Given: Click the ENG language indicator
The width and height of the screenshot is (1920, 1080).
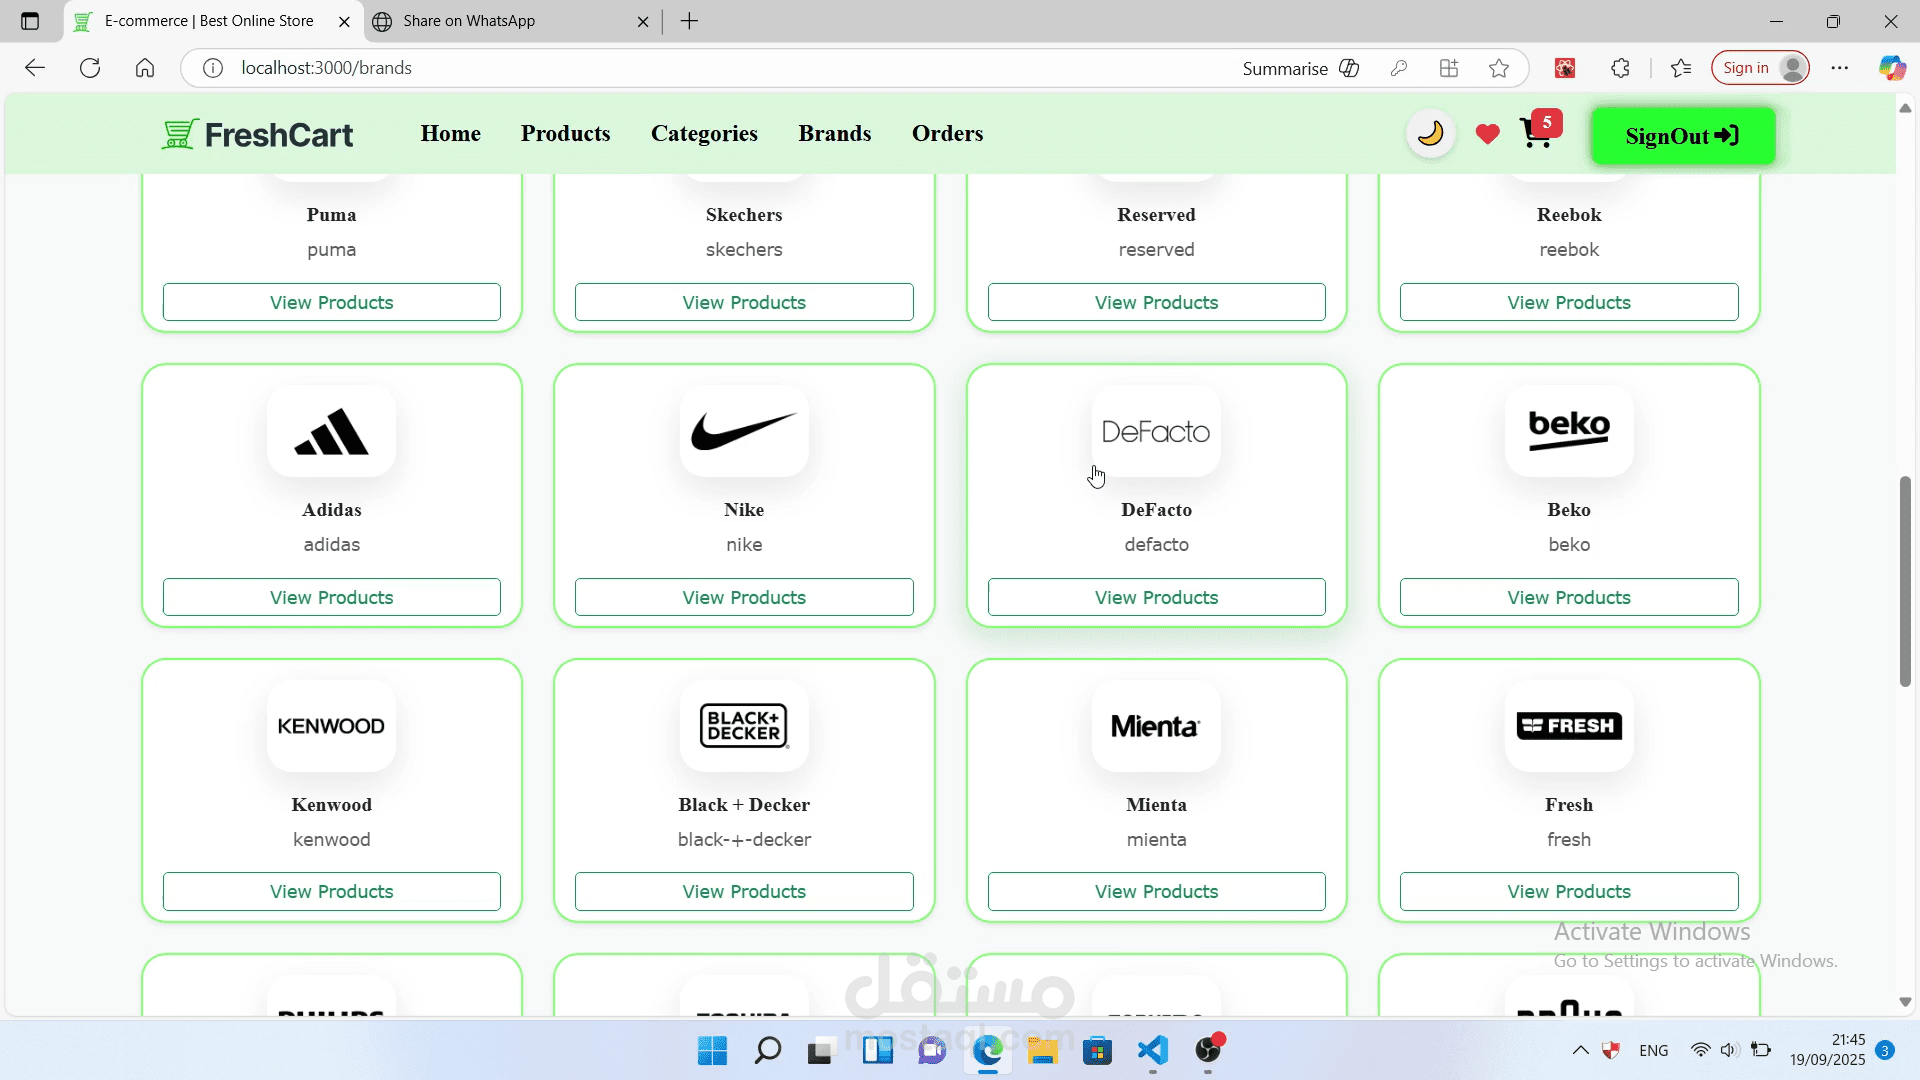Looking at the screenshot, I should [1654, 1050].
